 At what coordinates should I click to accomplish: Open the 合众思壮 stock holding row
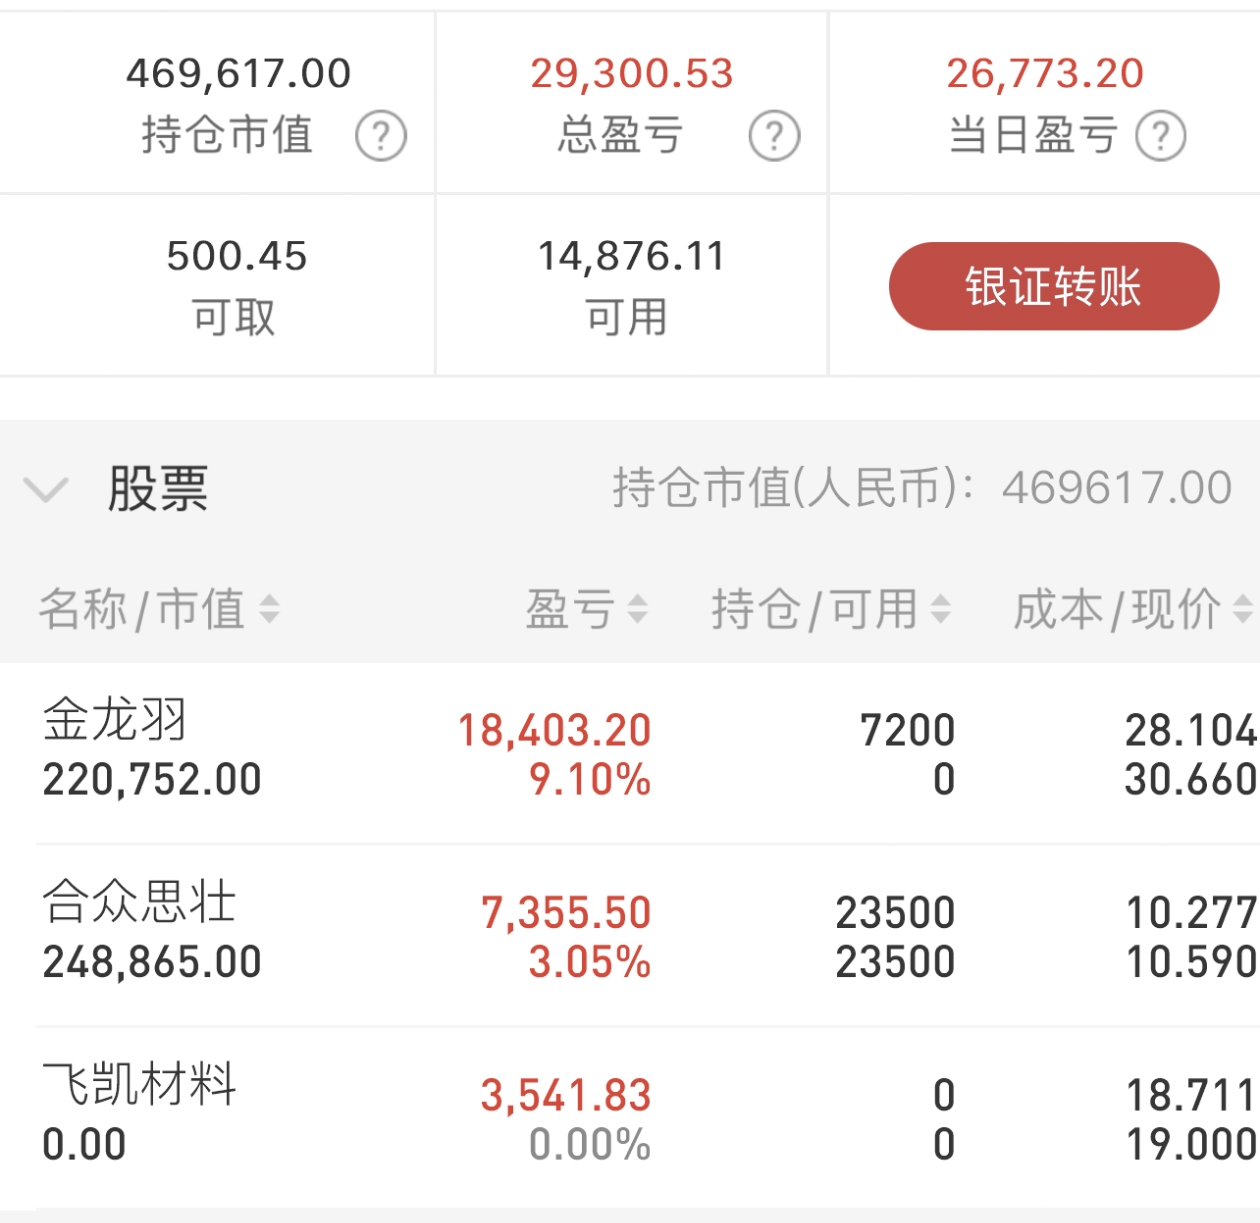tap(630, 936)
